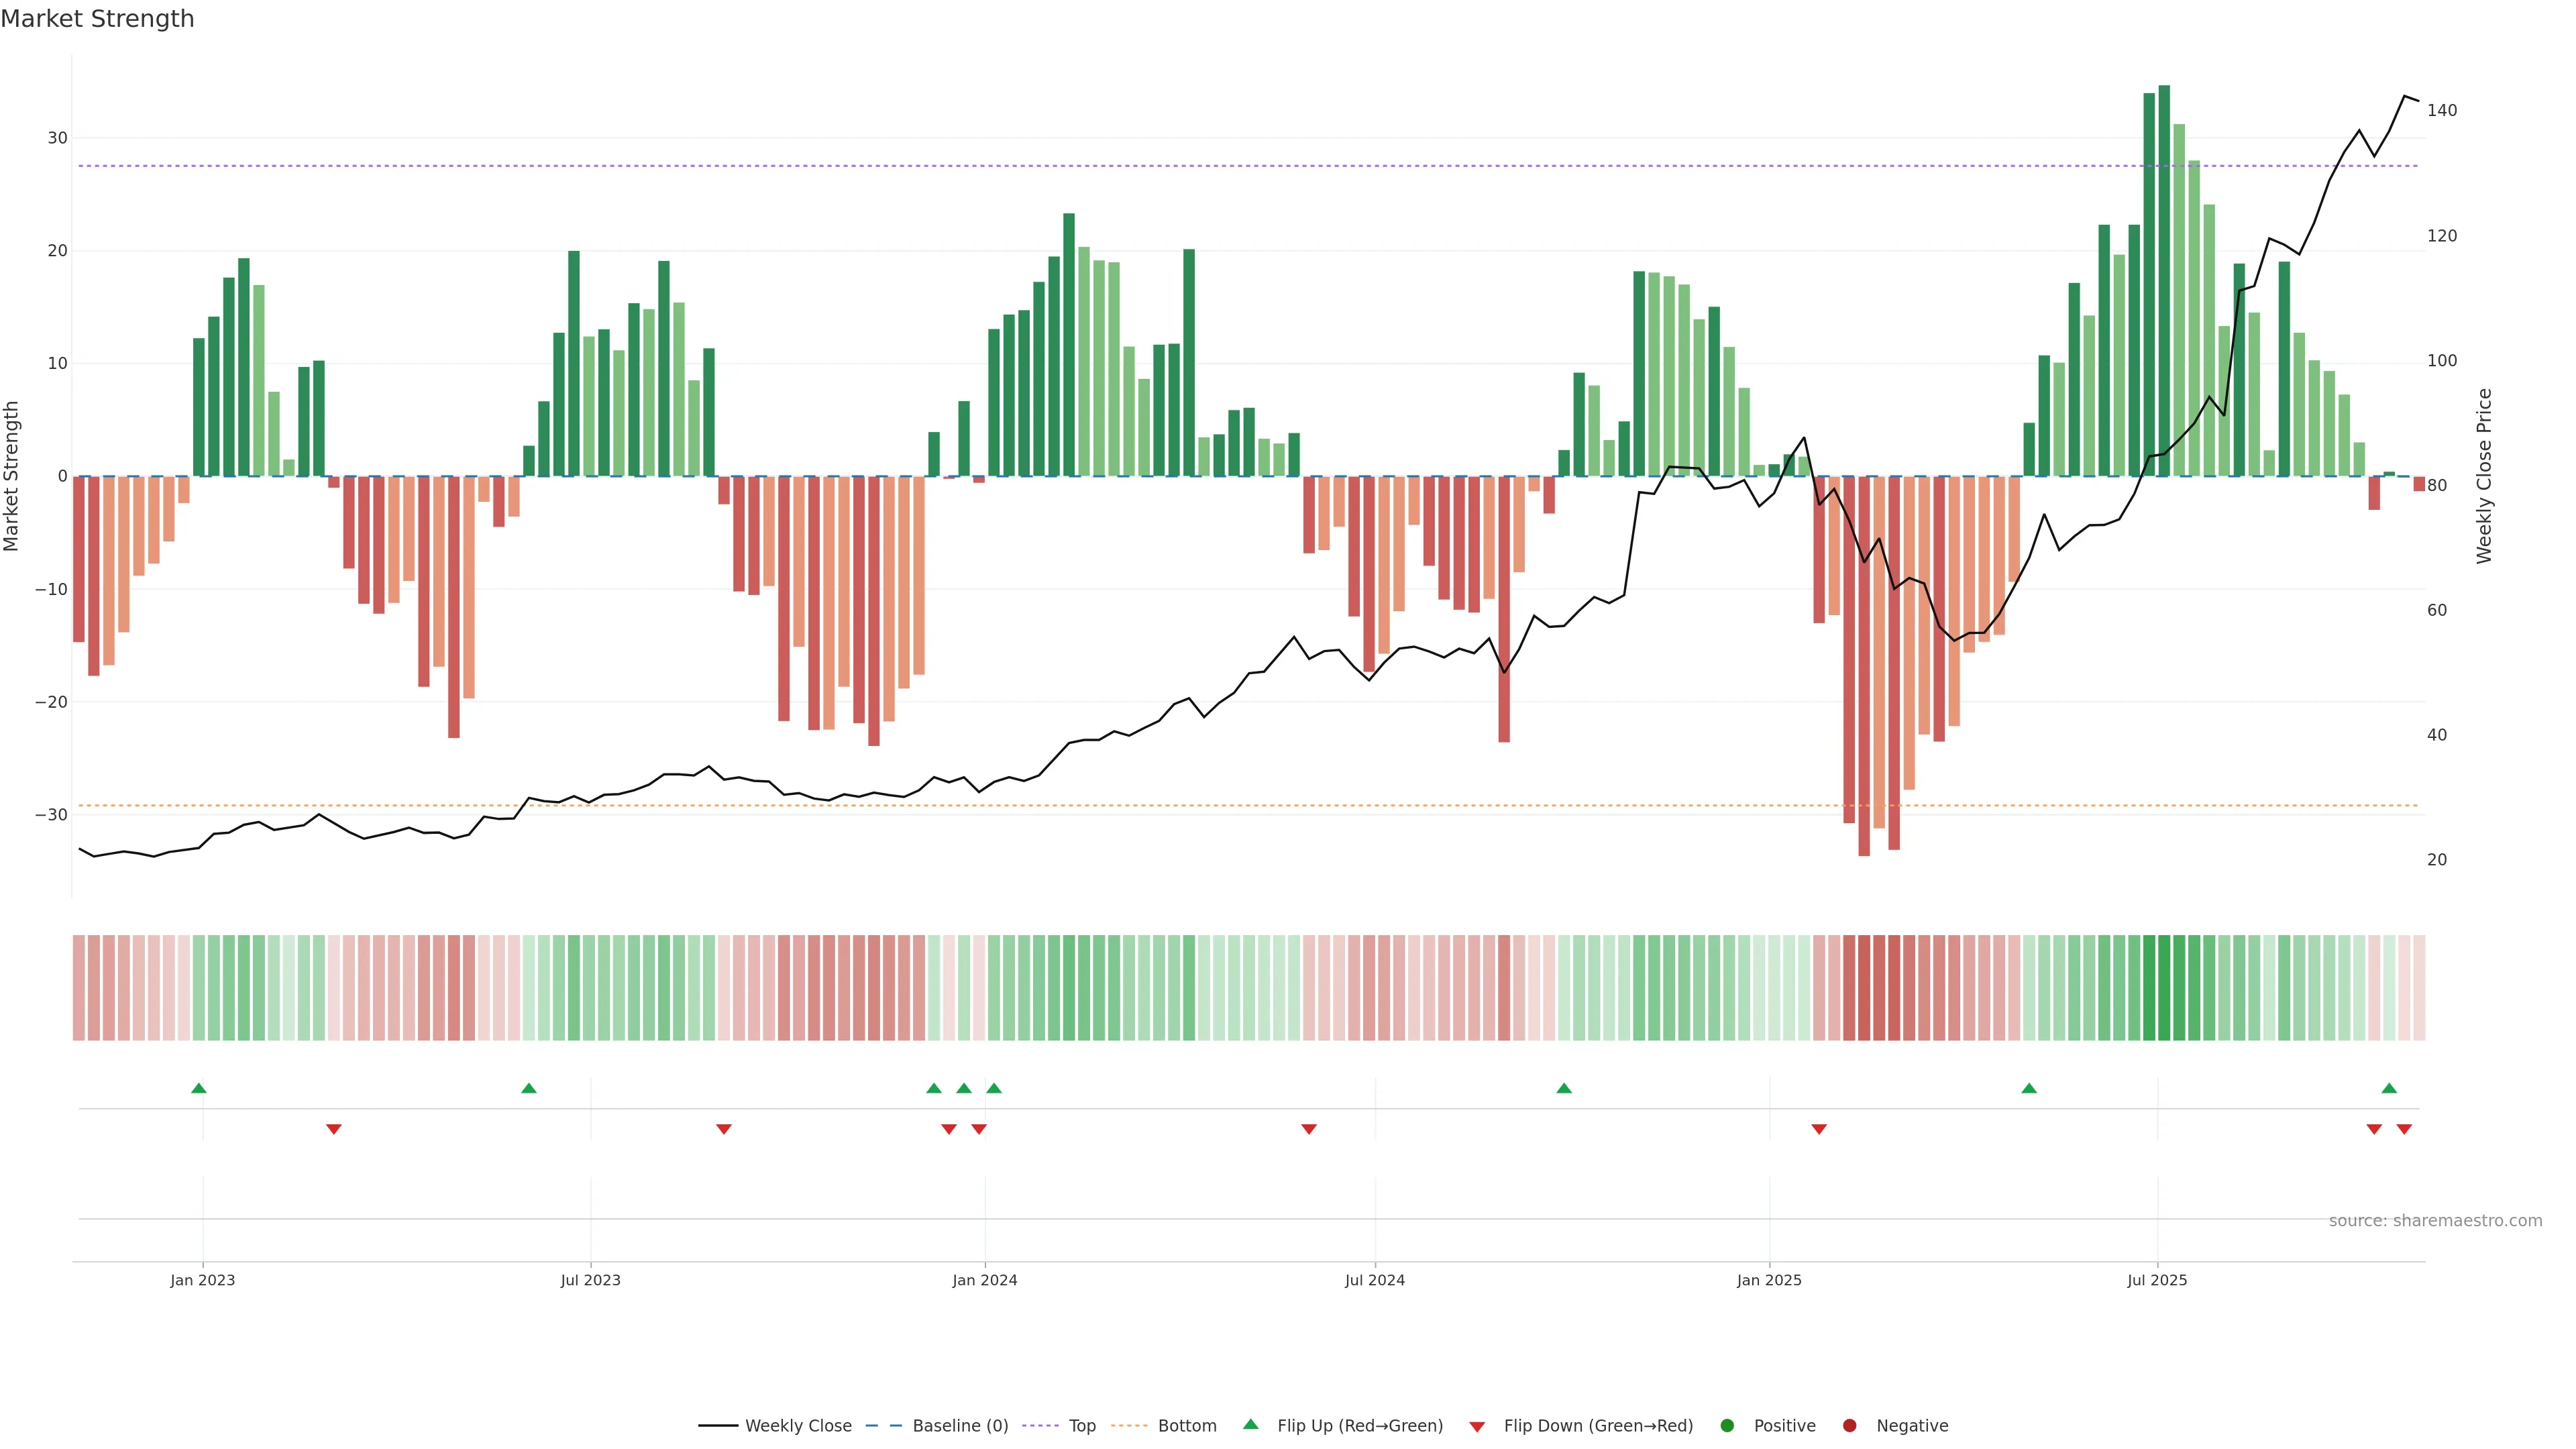Click the Positive green dot legend icon

point(1727,1426)
